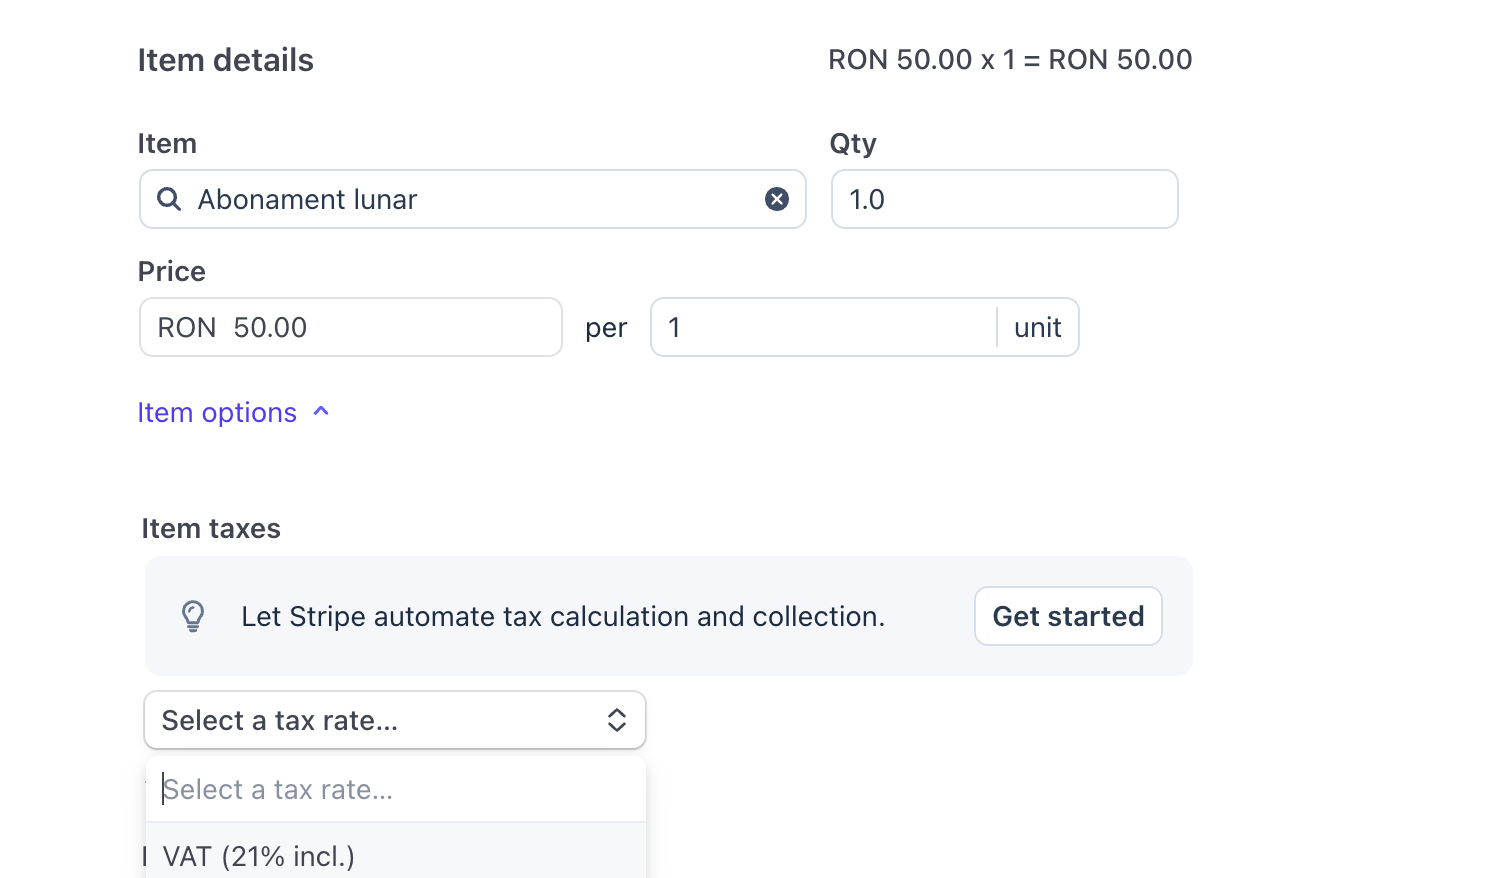Click the Qty label
Image resolution: width=1506 pixels, height=878 pixels.
pos(853,144)
